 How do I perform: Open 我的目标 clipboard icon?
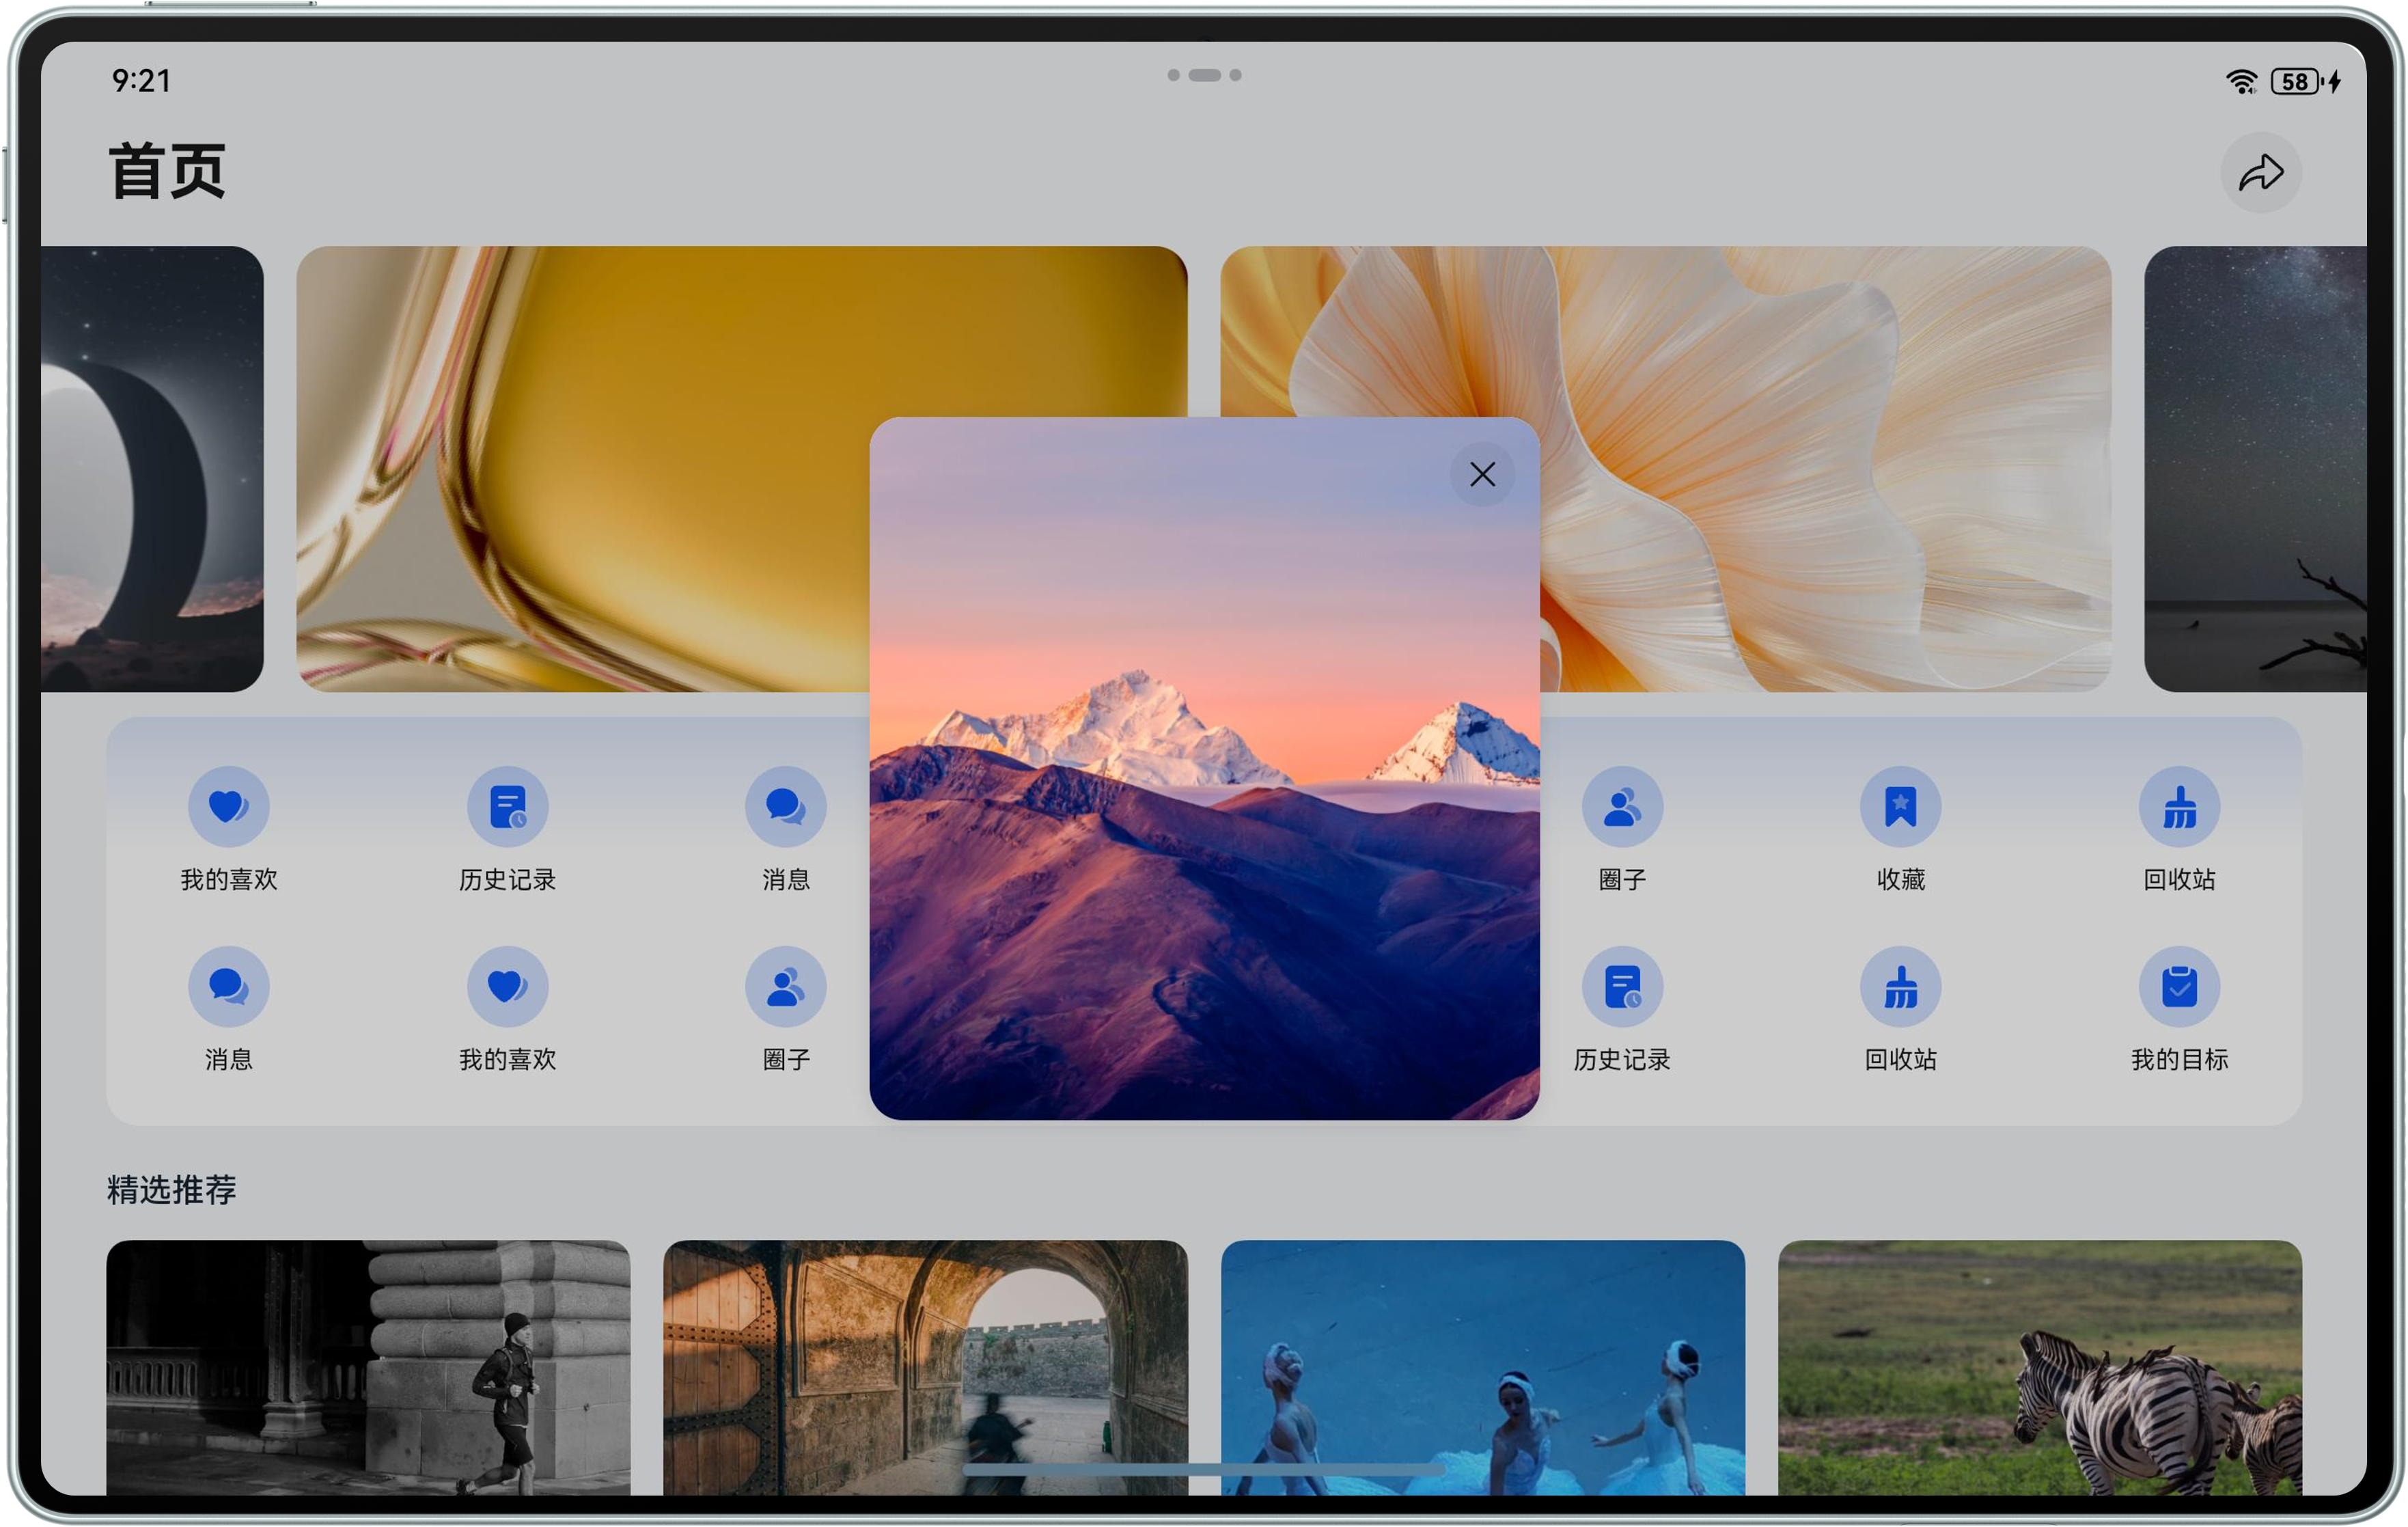coord(2179,987)
